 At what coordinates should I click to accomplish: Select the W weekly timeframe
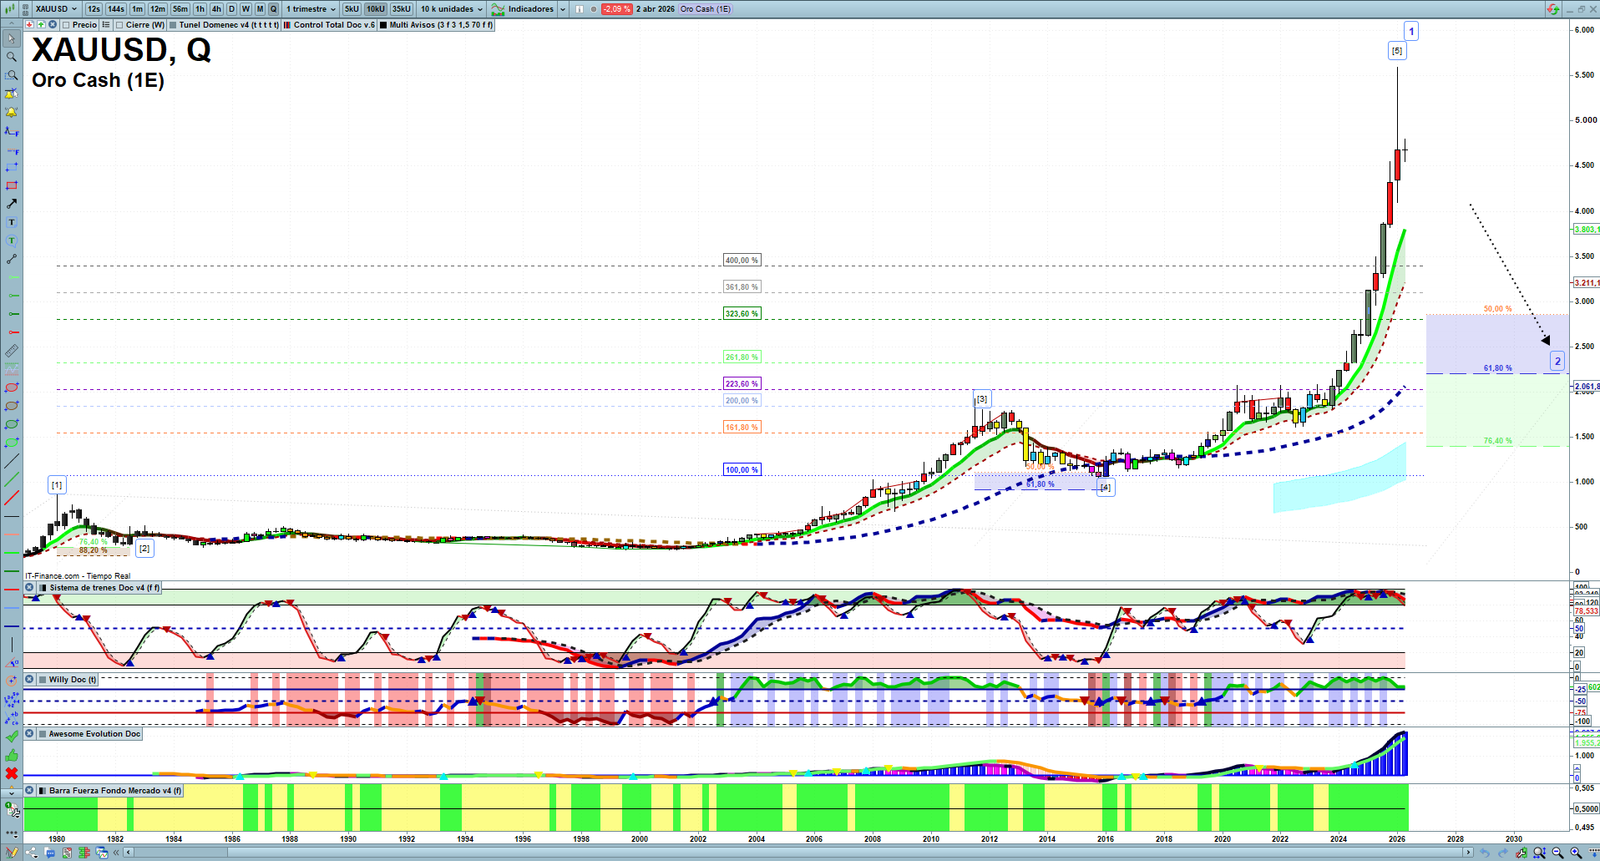246,9
